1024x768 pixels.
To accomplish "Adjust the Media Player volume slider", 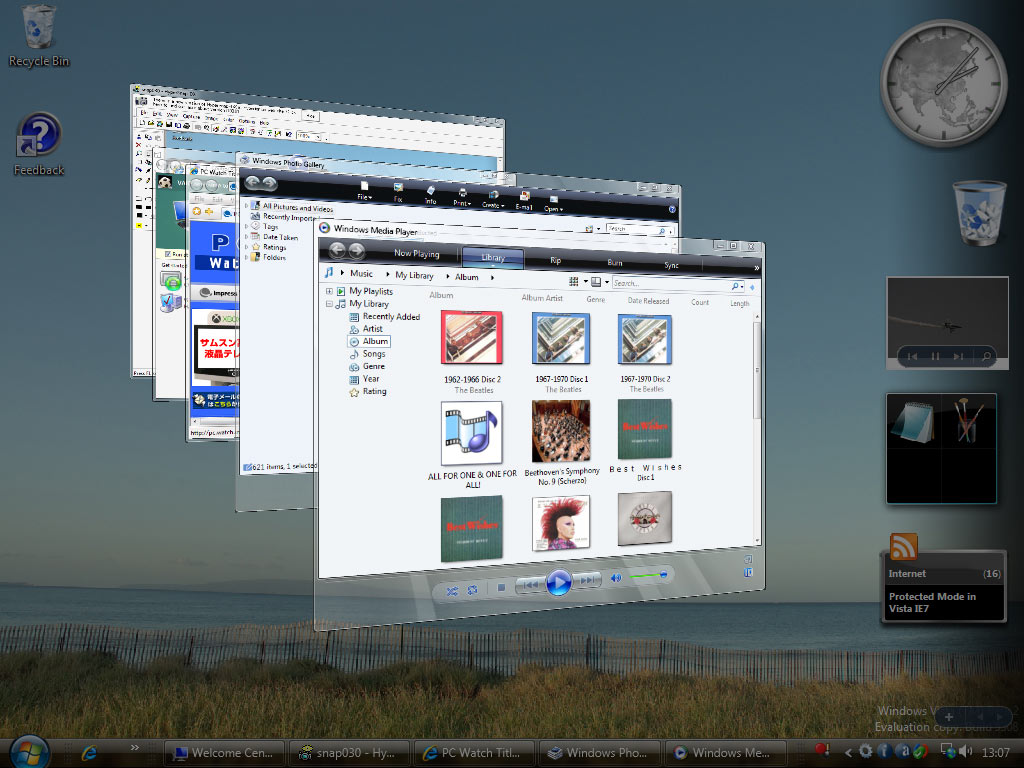I will 648,575.
